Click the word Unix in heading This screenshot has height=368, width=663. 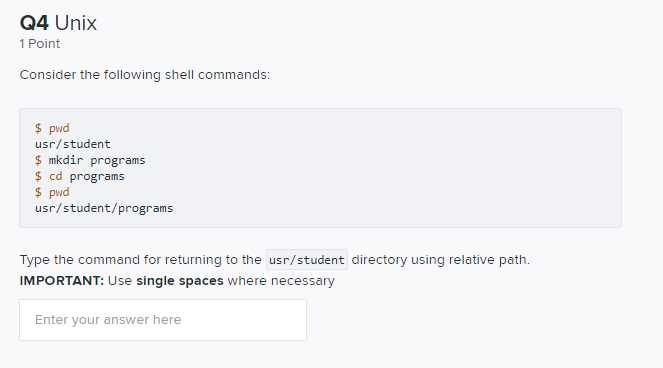click(76, 23)
